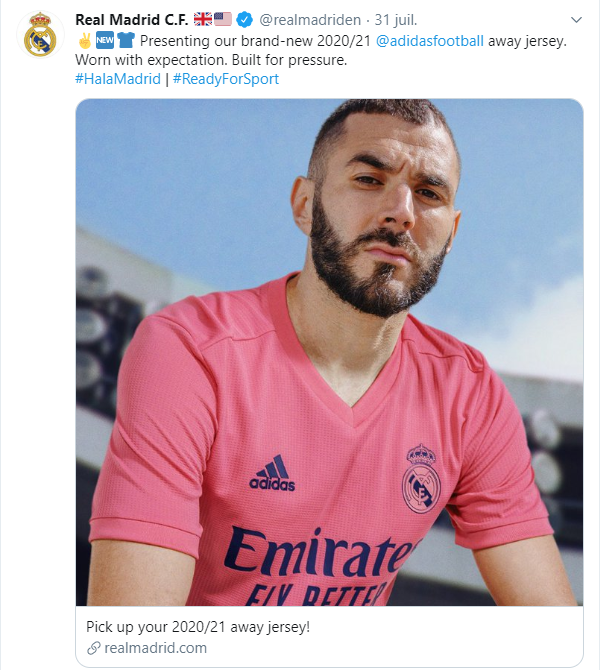Open the #HalaMadrid hashtag
Screen dimensions: 604x670
pos(118,79)
